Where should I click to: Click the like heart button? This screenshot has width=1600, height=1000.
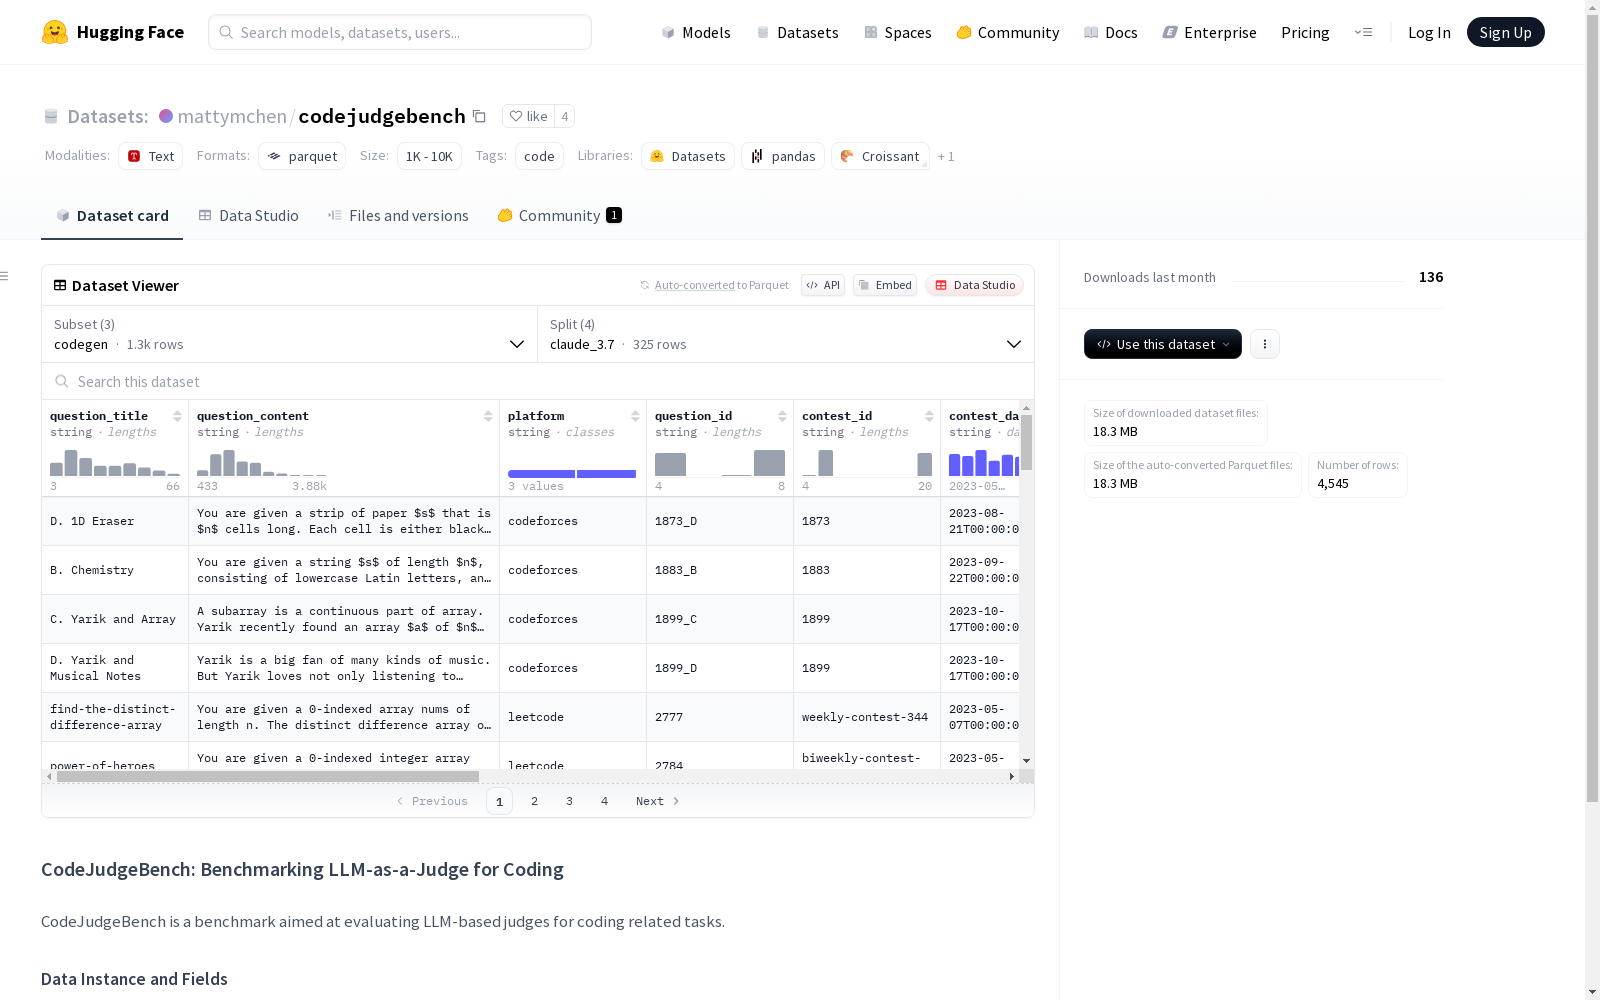[528, 116]
